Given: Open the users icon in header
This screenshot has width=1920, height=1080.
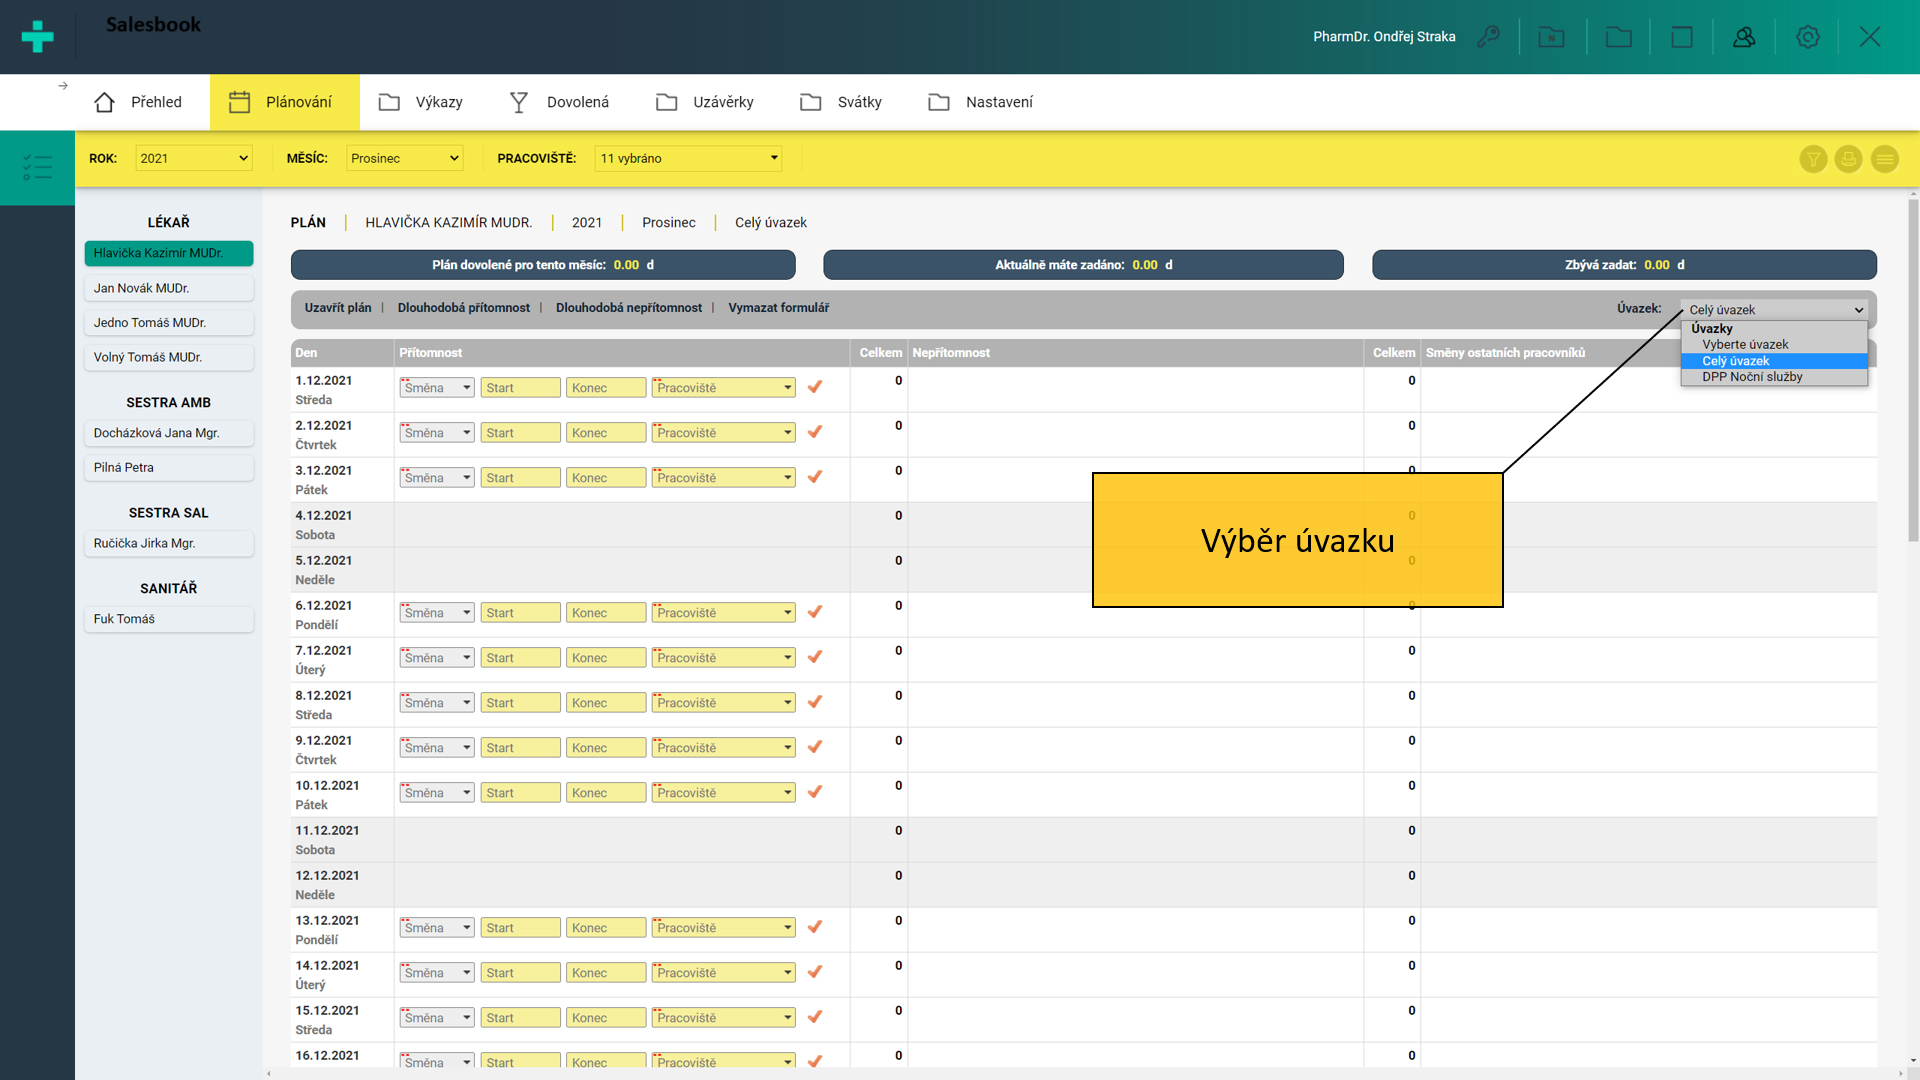Looking at the screenshot, I should pos(1744,37).
